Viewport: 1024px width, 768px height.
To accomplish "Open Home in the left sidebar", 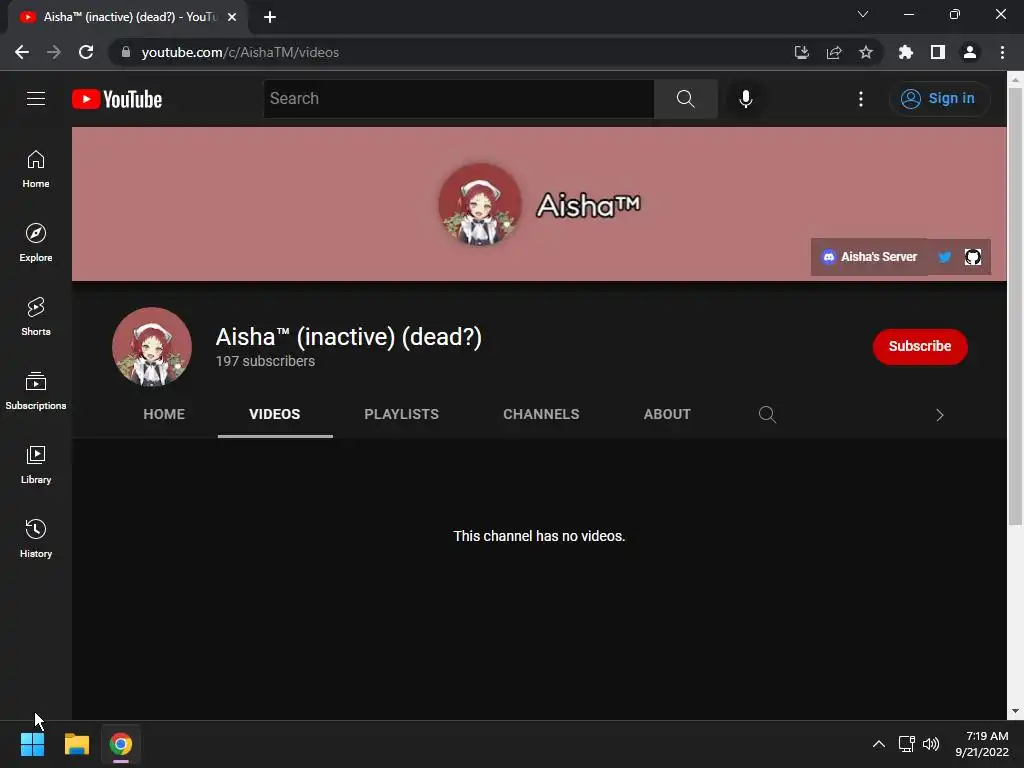I will pos(36,169).
